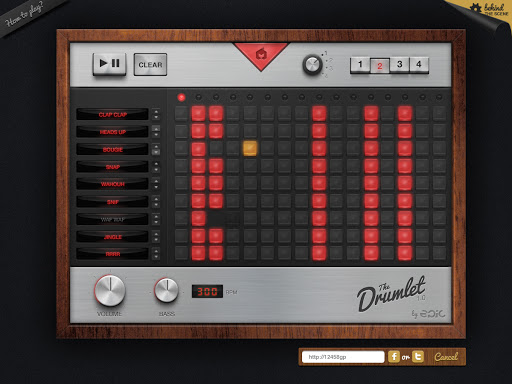This screenshot has width=512, height=384.
Task: Click the RRRR sound label
Action: point(112,254)
